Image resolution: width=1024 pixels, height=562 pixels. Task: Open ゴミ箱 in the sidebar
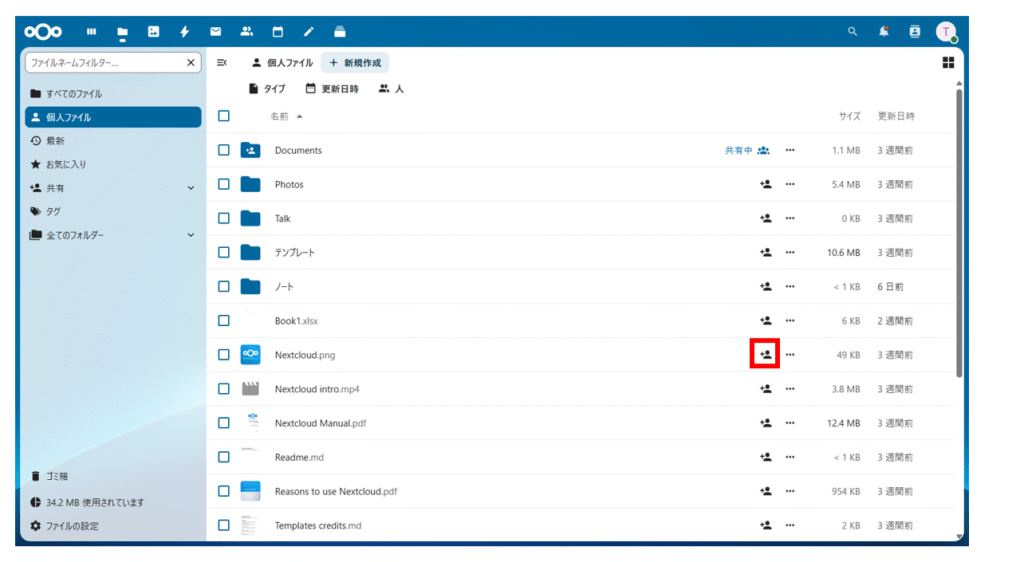click(x=57, y=476)
